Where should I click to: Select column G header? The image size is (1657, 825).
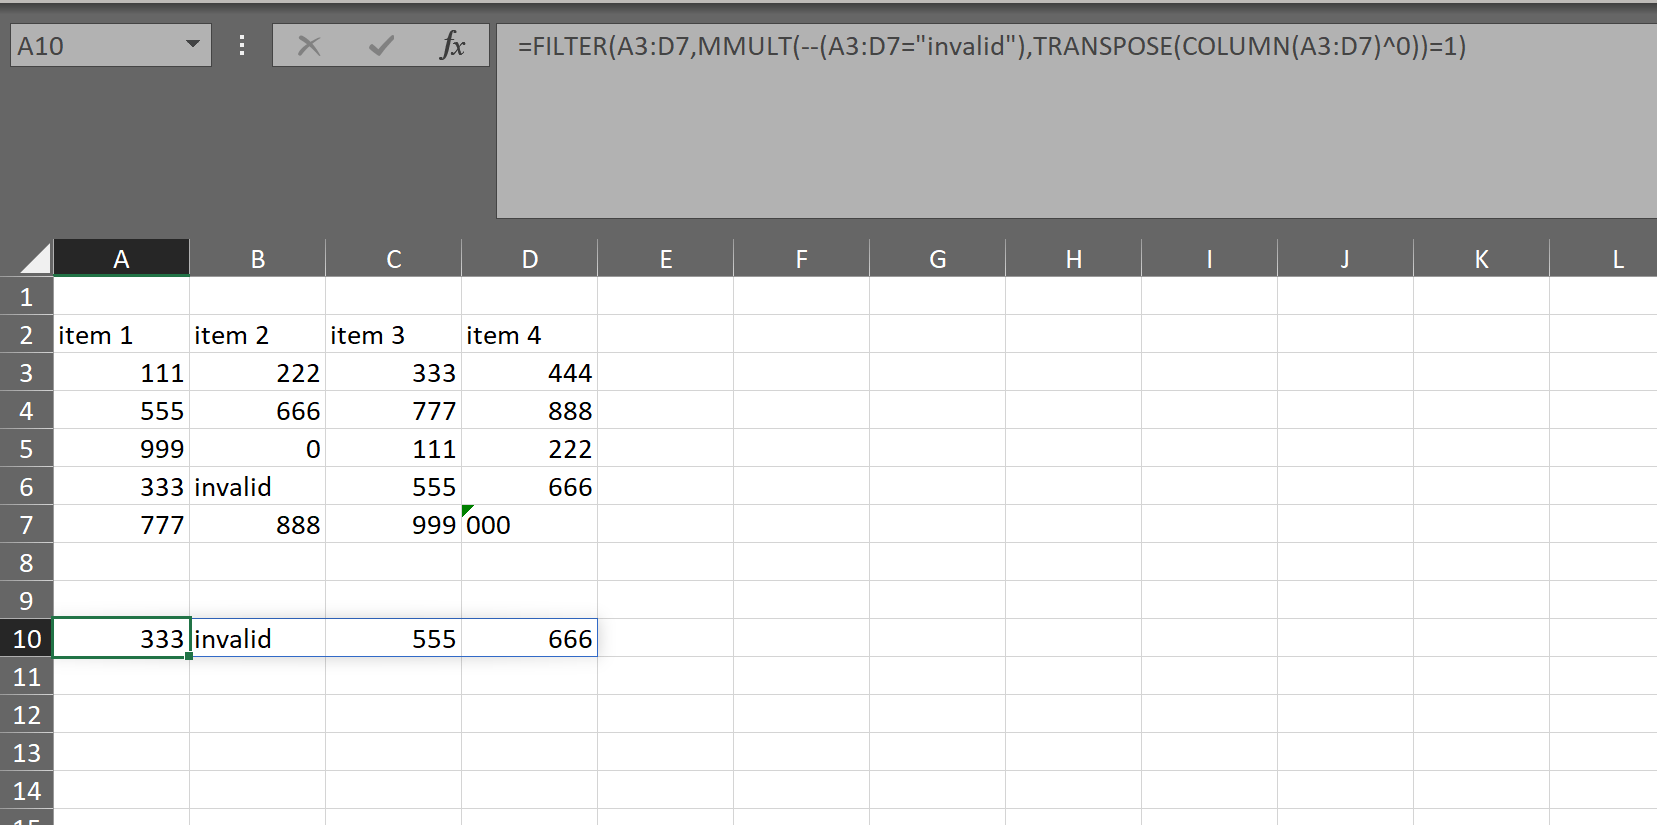point(938,258)
